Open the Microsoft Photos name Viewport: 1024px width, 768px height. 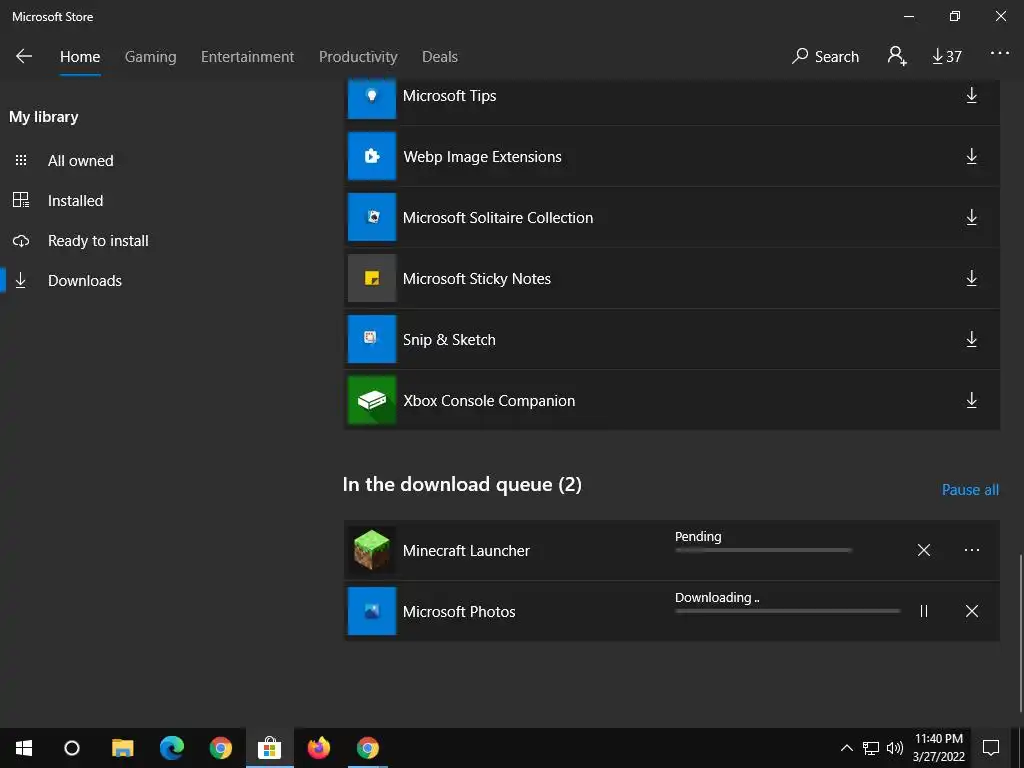point(458,611)
